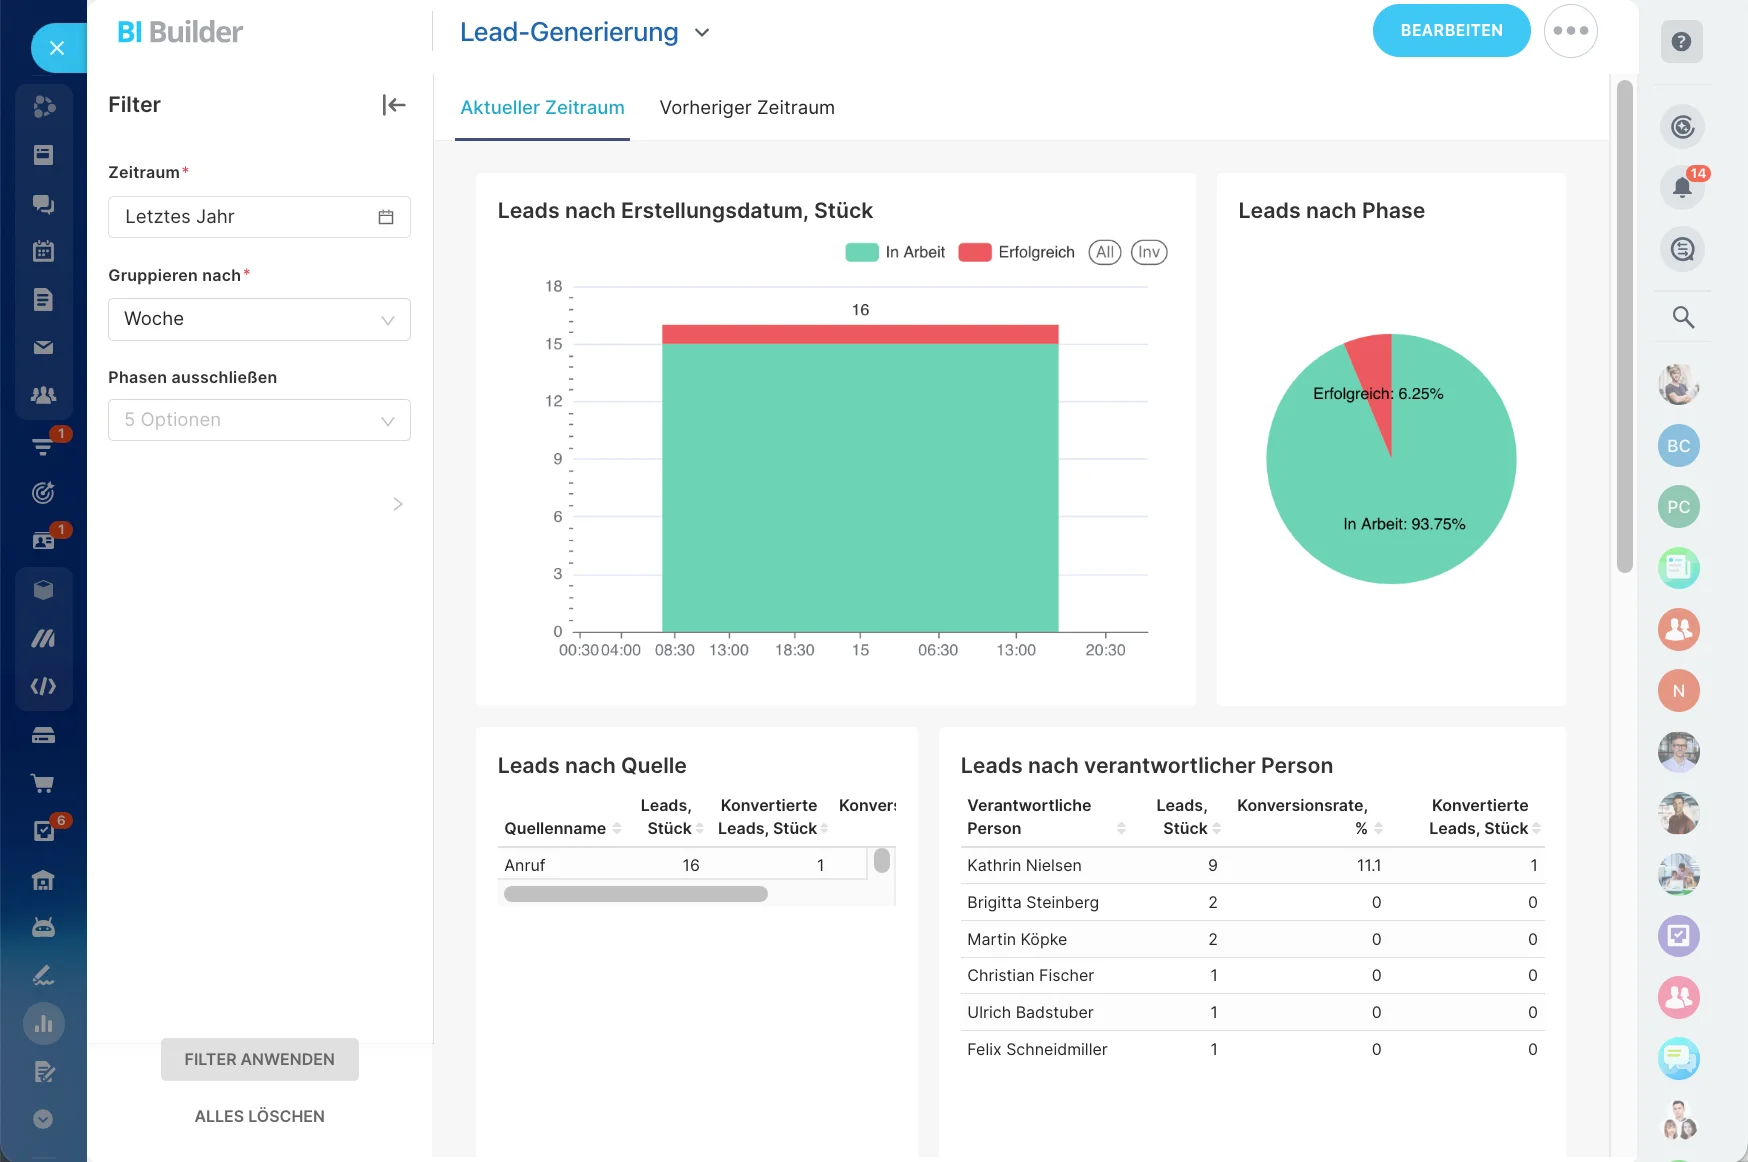Open the code </> icon in the sidebar
The width and height of the screenshot is (1748, 1162).
coord(44,686)
